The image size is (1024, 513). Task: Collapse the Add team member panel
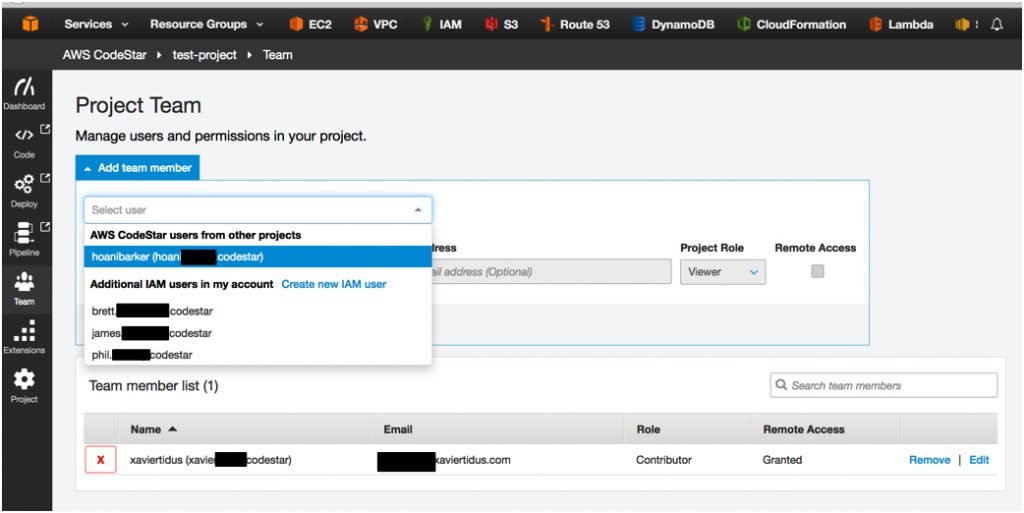(x=138, y=168)
